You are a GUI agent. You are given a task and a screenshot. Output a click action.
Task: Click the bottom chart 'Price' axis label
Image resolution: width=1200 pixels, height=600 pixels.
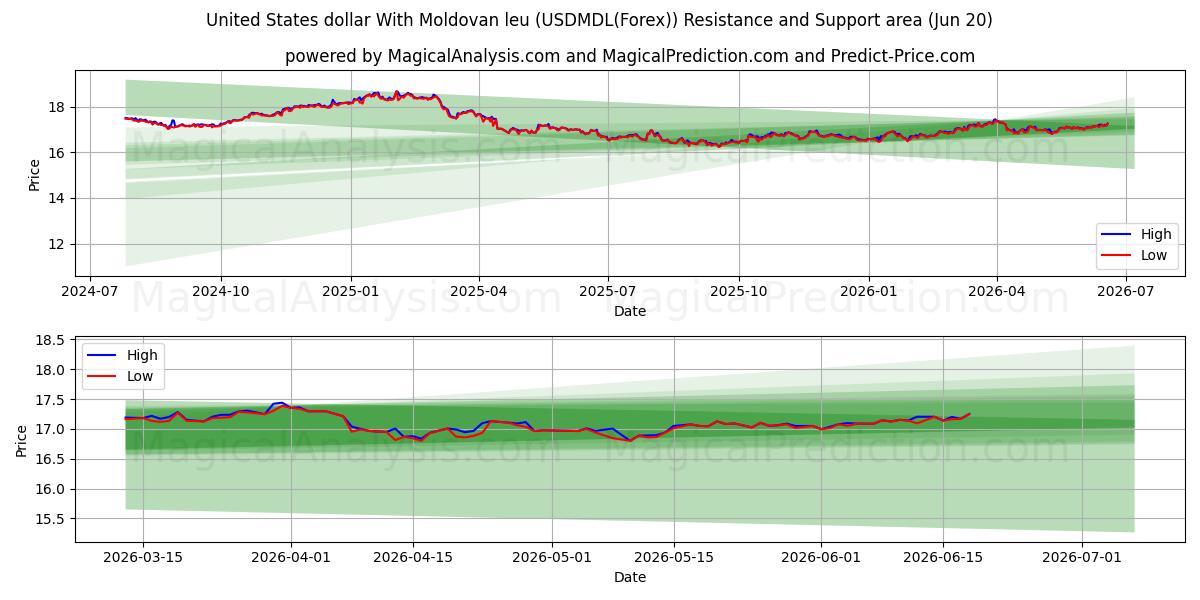(x=22, y=440)
